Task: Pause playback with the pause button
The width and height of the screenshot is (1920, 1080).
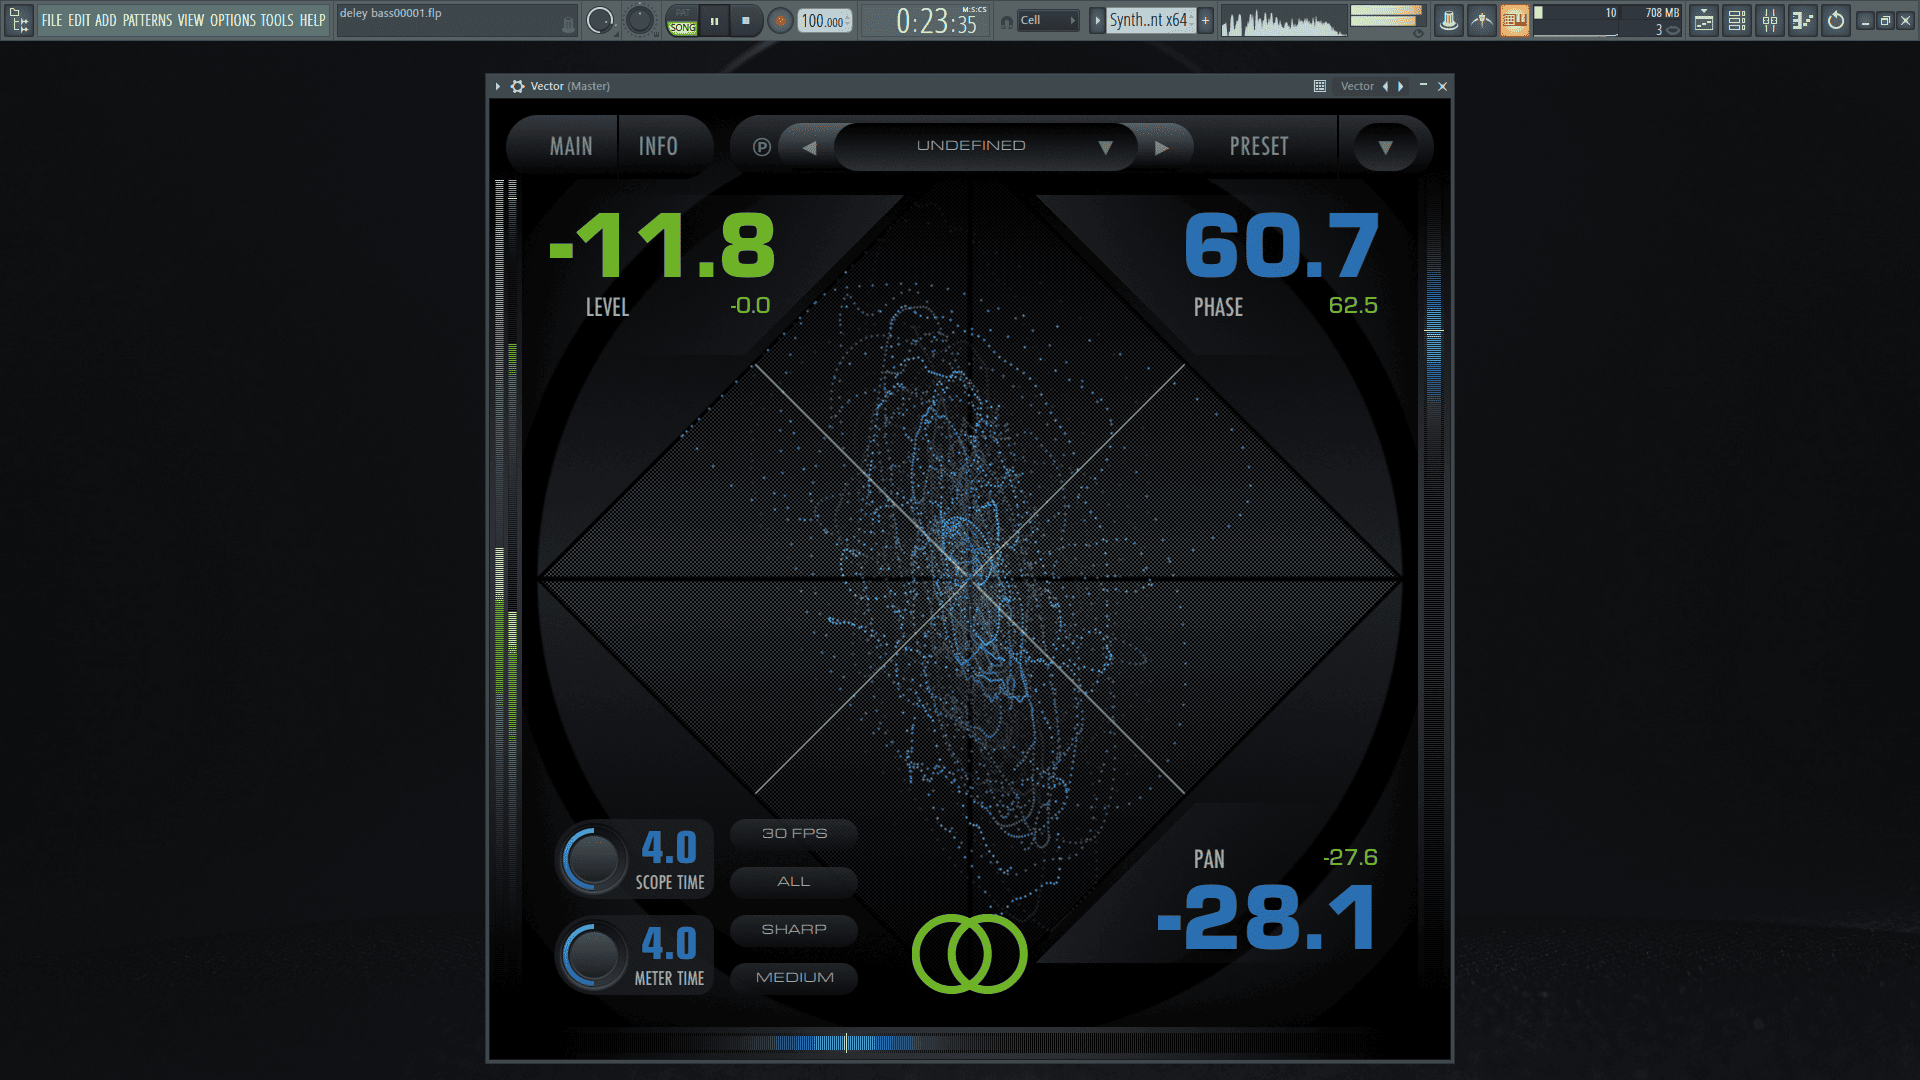Action: (714, 20)
